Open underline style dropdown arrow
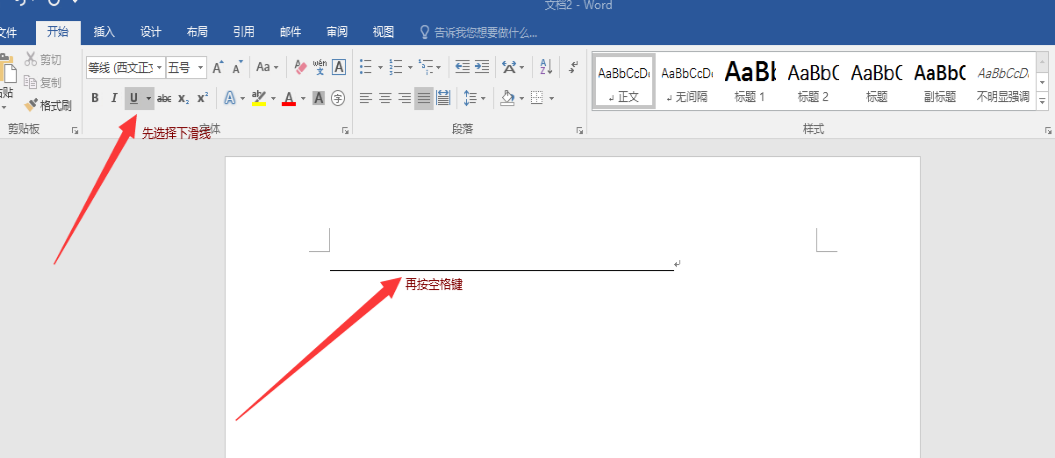This screenshot has width=1055, height=458. click(149, 99)
